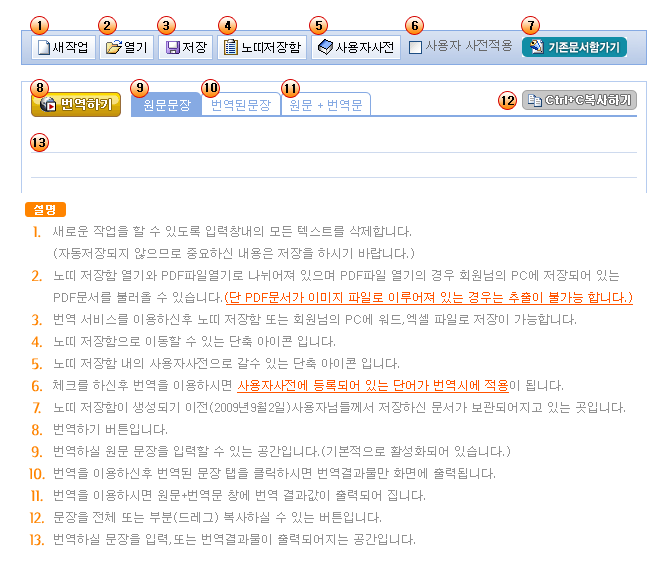Click the 새작업 new task button
This screenshot has width=650, height=561.
pos(63,47)
